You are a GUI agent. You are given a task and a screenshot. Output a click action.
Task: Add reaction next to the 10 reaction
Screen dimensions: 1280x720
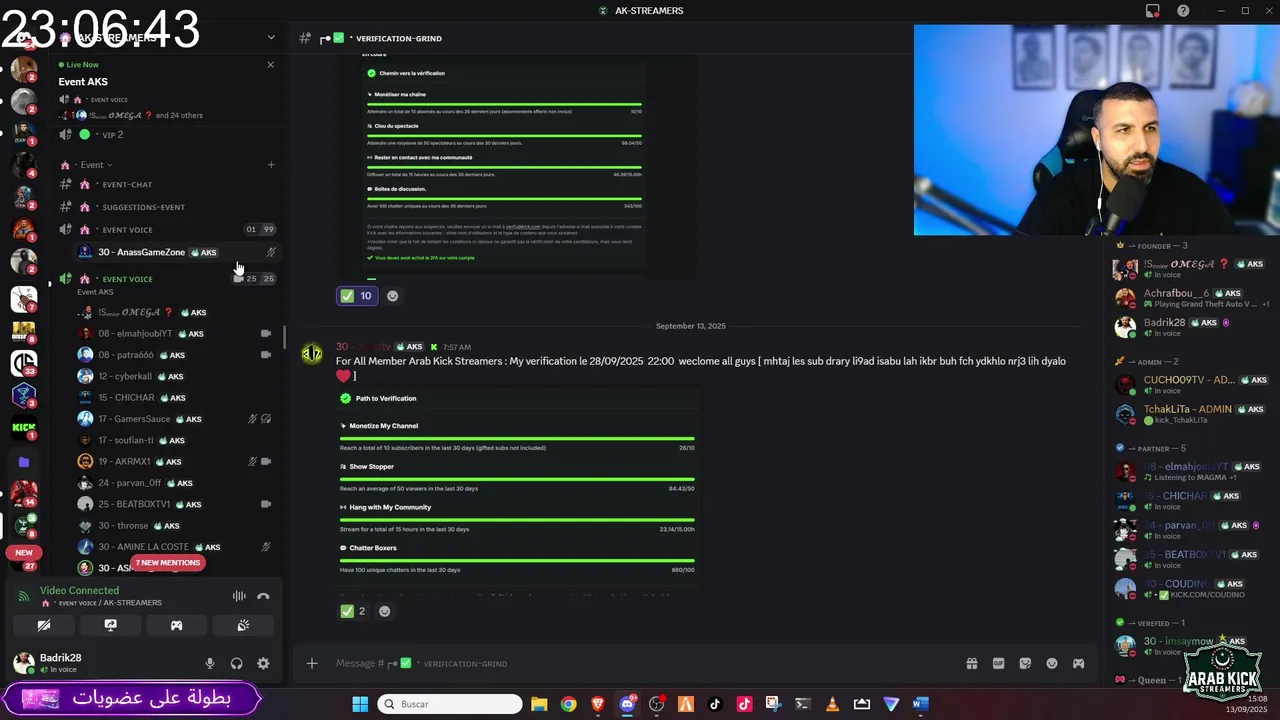[392, 296]
